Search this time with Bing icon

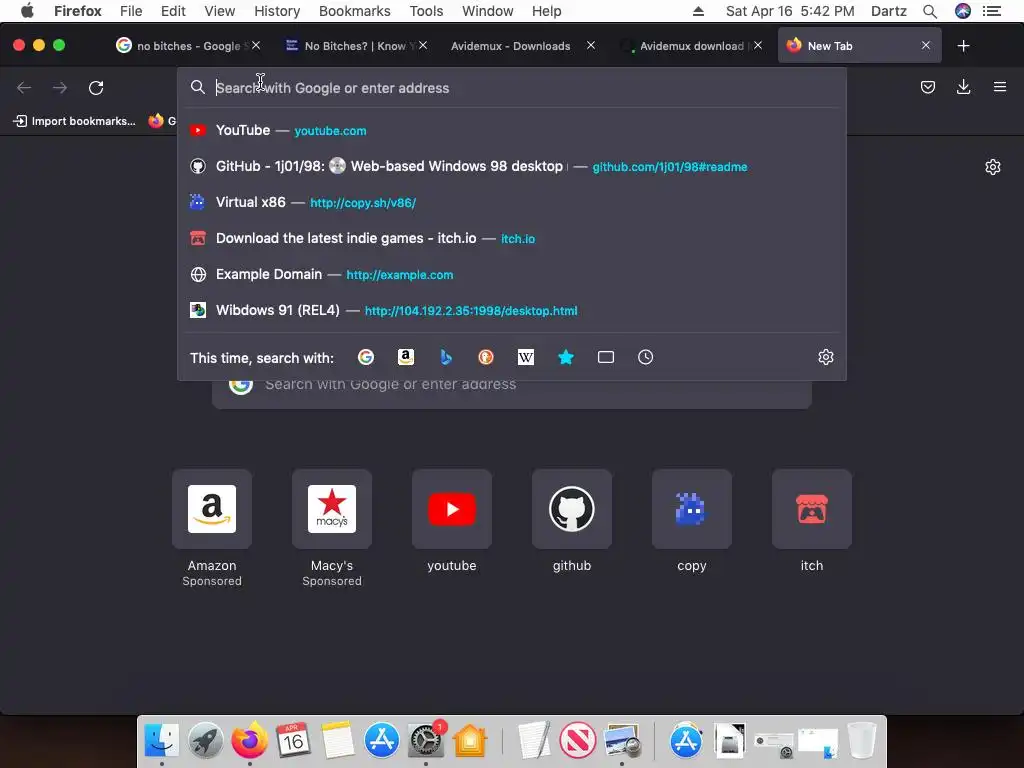tap(446, 357)
